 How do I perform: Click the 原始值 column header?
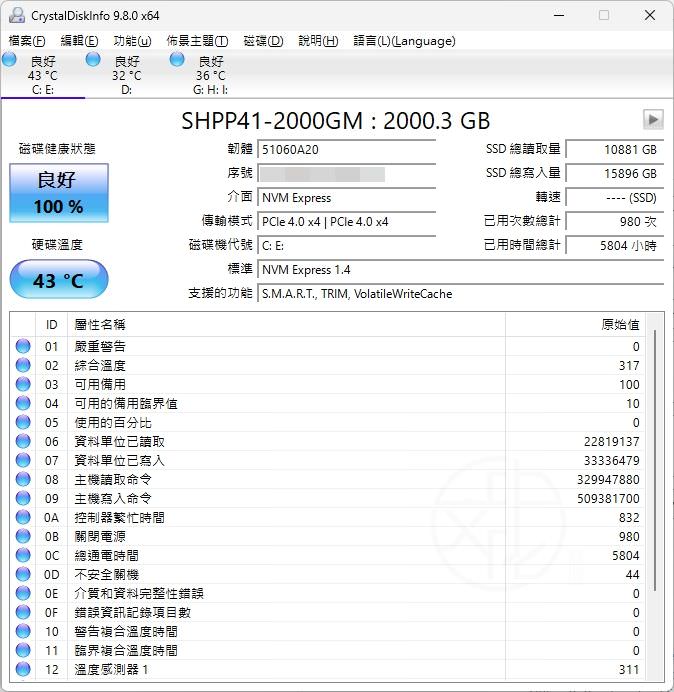(x=575, y=325)
